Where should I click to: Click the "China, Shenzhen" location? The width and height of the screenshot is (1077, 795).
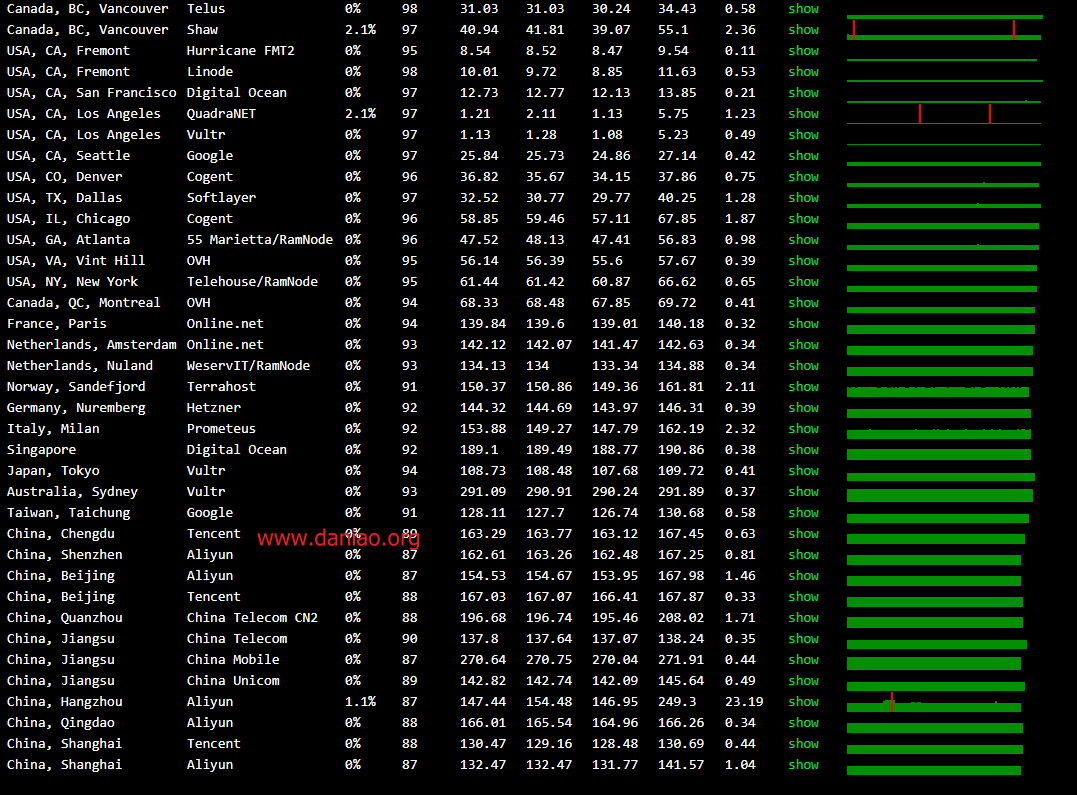tap(65, 555)
